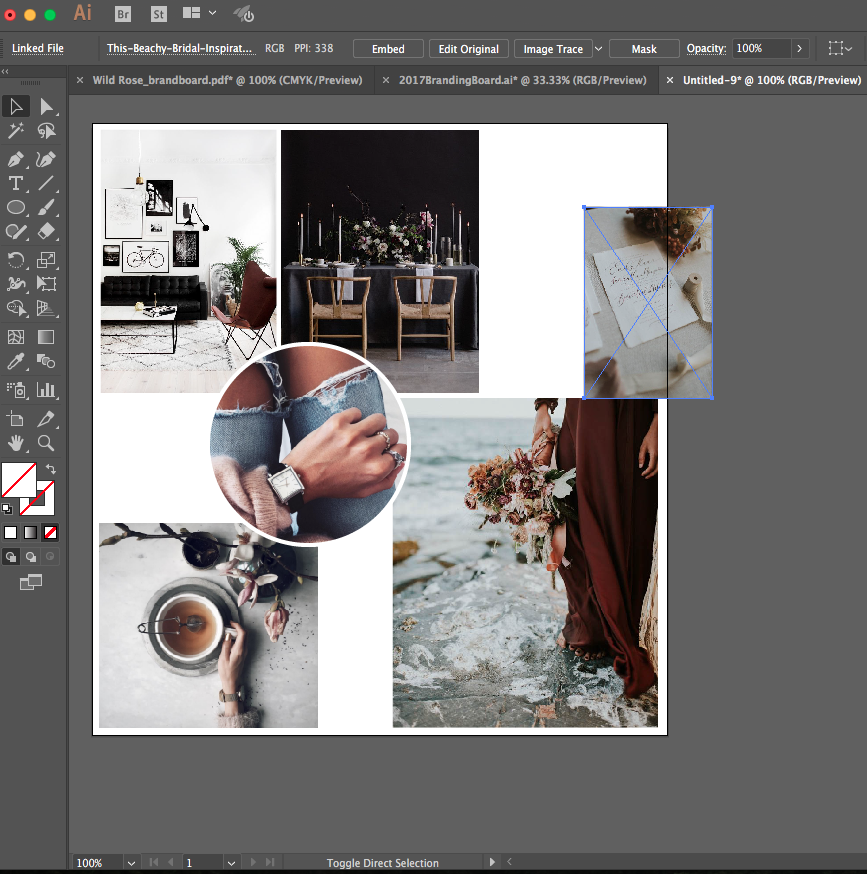Switch to the Wild Rose_brandboard.pdf tab
The height and width of the screenshot is (874, 867).
tap(227, 80)
